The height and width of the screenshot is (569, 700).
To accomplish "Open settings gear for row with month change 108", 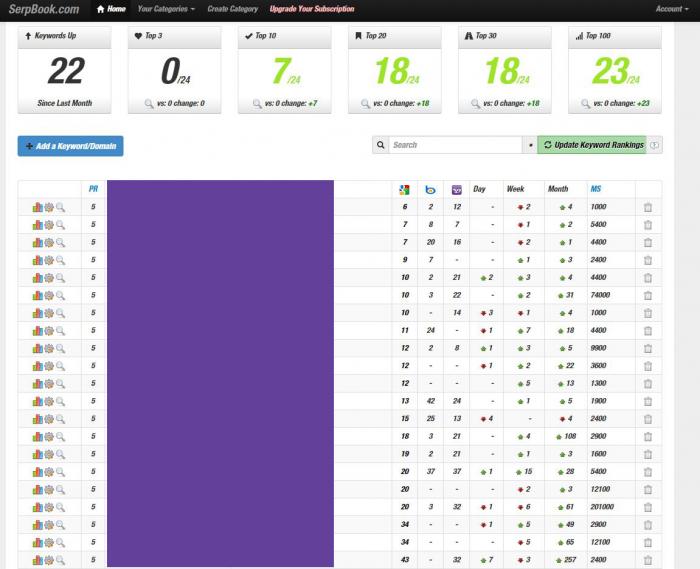I will [49, 436].
